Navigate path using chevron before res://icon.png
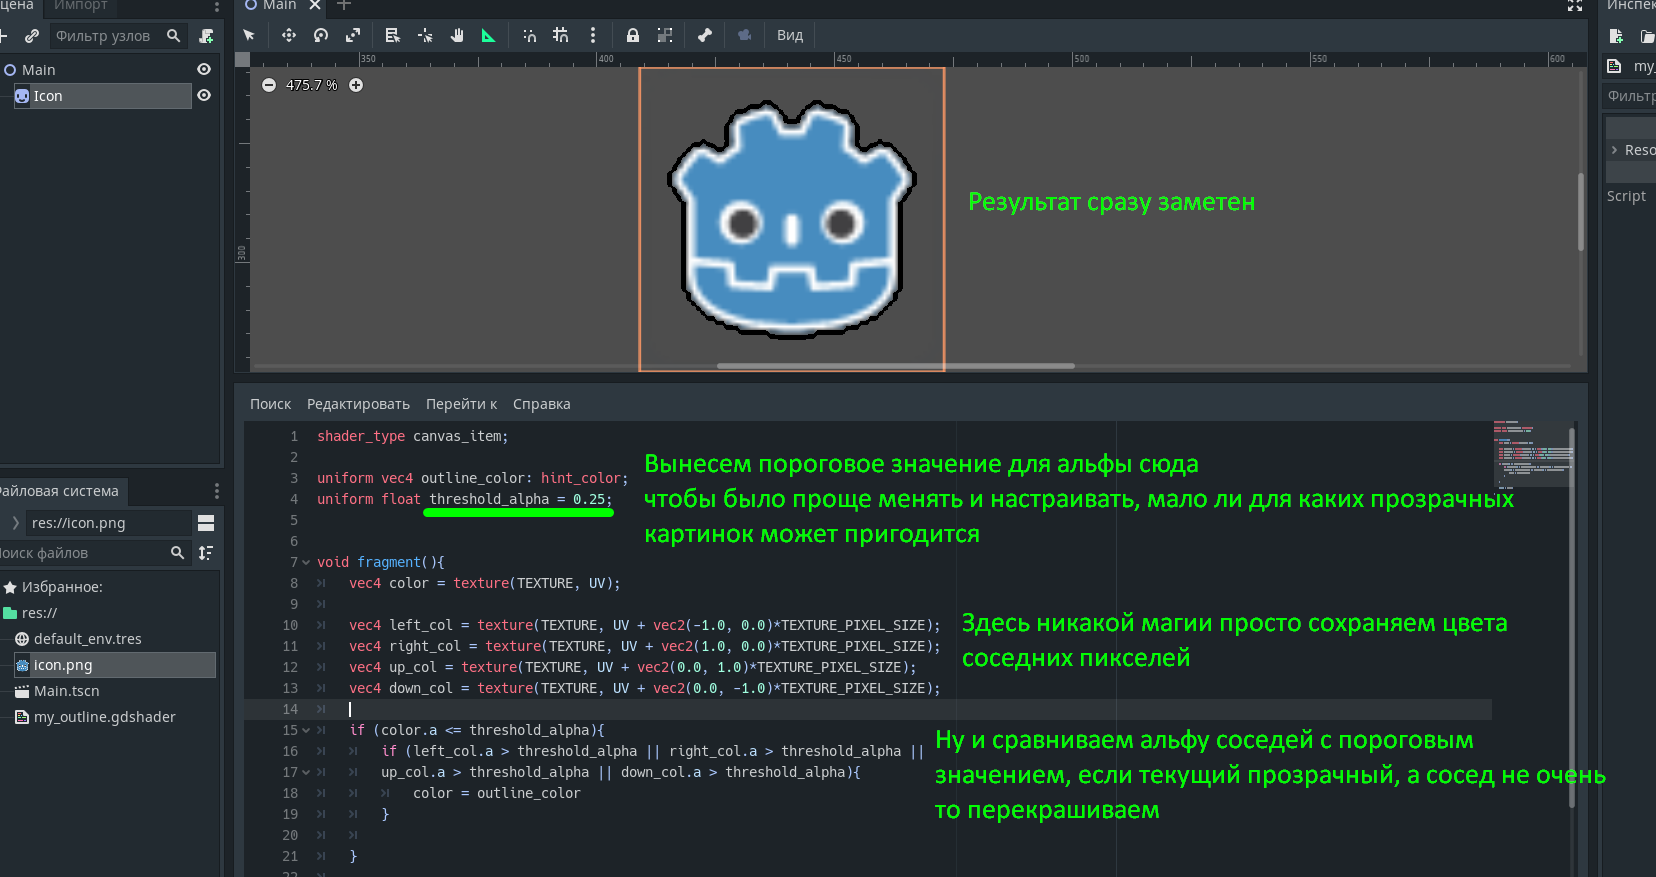Viewport: 1656px width, 877px height. [15, 523]
